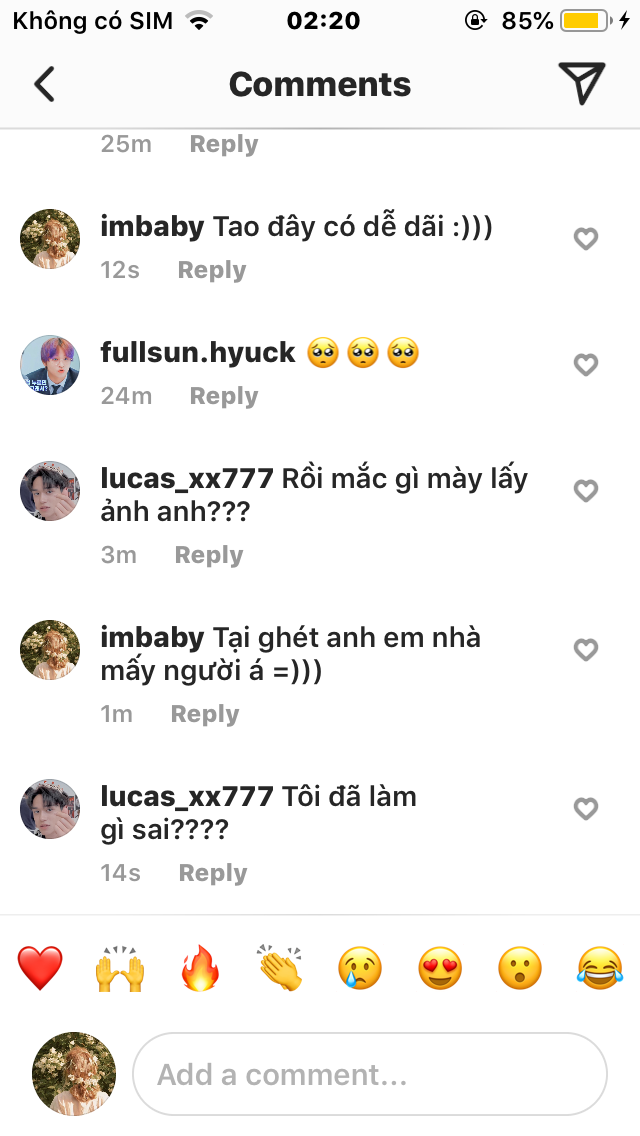Screen dimensions: 640x1136
Task: Insert crying face emoji reaction
Action: [x=360, y=969]
